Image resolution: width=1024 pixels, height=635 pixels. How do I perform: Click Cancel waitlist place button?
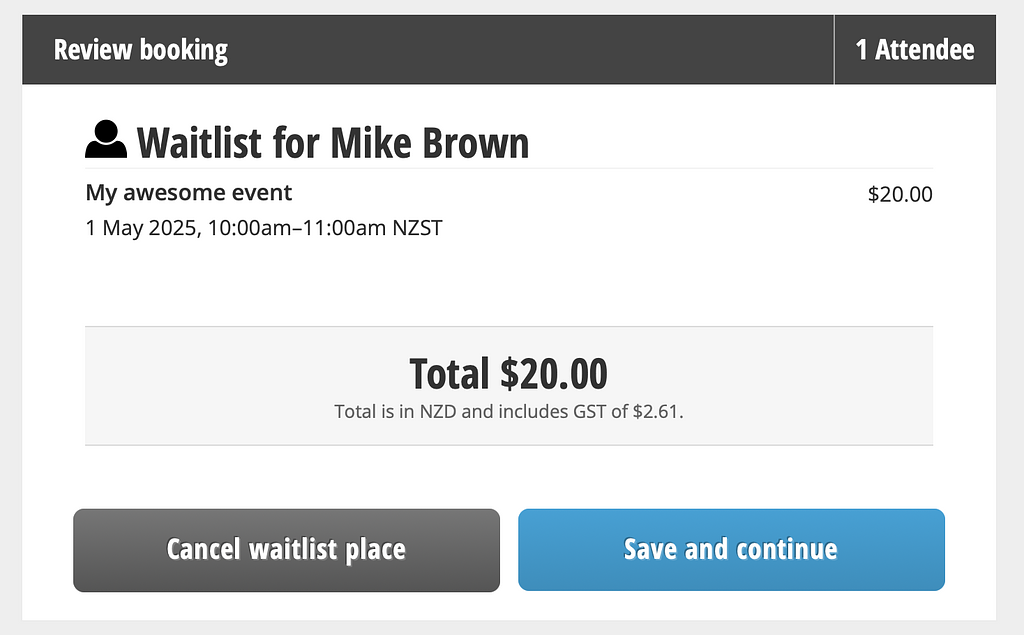coord(287,550)
